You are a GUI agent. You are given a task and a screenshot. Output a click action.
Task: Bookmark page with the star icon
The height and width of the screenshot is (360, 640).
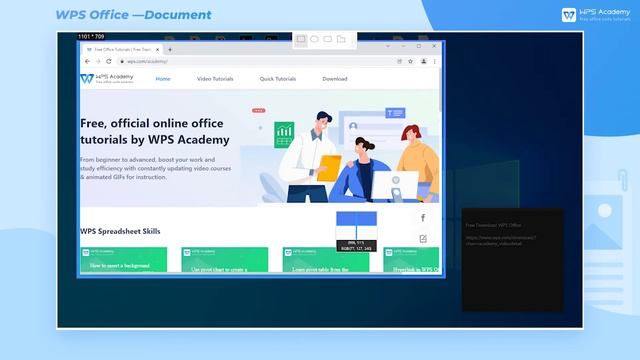tap(411, 61)
